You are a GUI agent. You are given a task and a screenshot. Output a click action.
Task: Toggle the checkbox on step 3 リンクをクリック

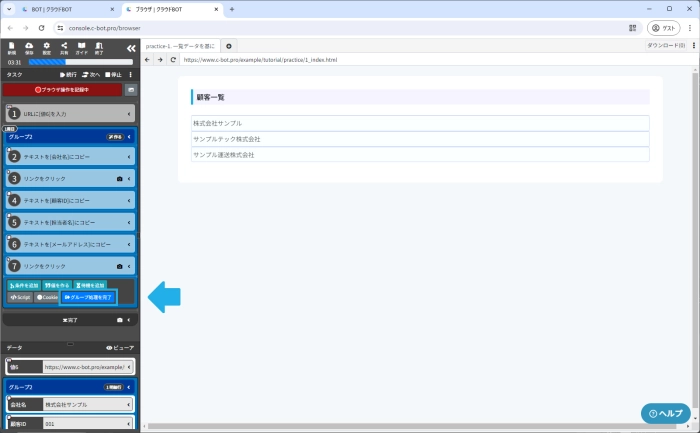8,170
